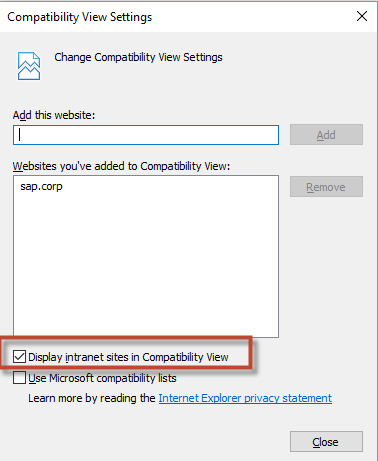Click the Close button at the bottom
The height and width of the screenshot is (461, 378).
[x=326, y=442]
